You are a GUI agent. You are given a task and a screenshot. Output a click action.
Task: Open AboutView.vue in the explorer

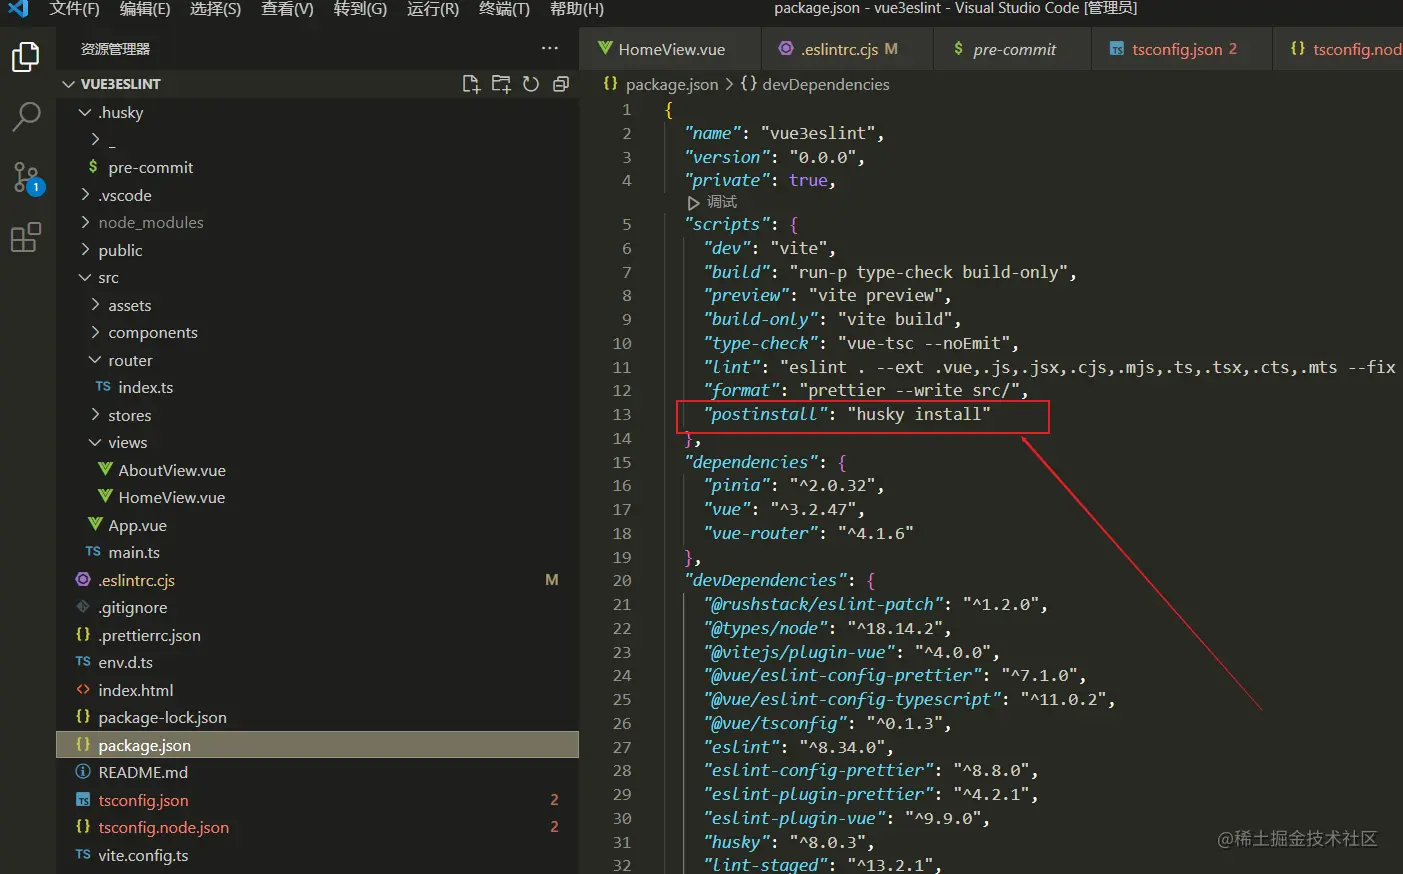pos(317,470)
